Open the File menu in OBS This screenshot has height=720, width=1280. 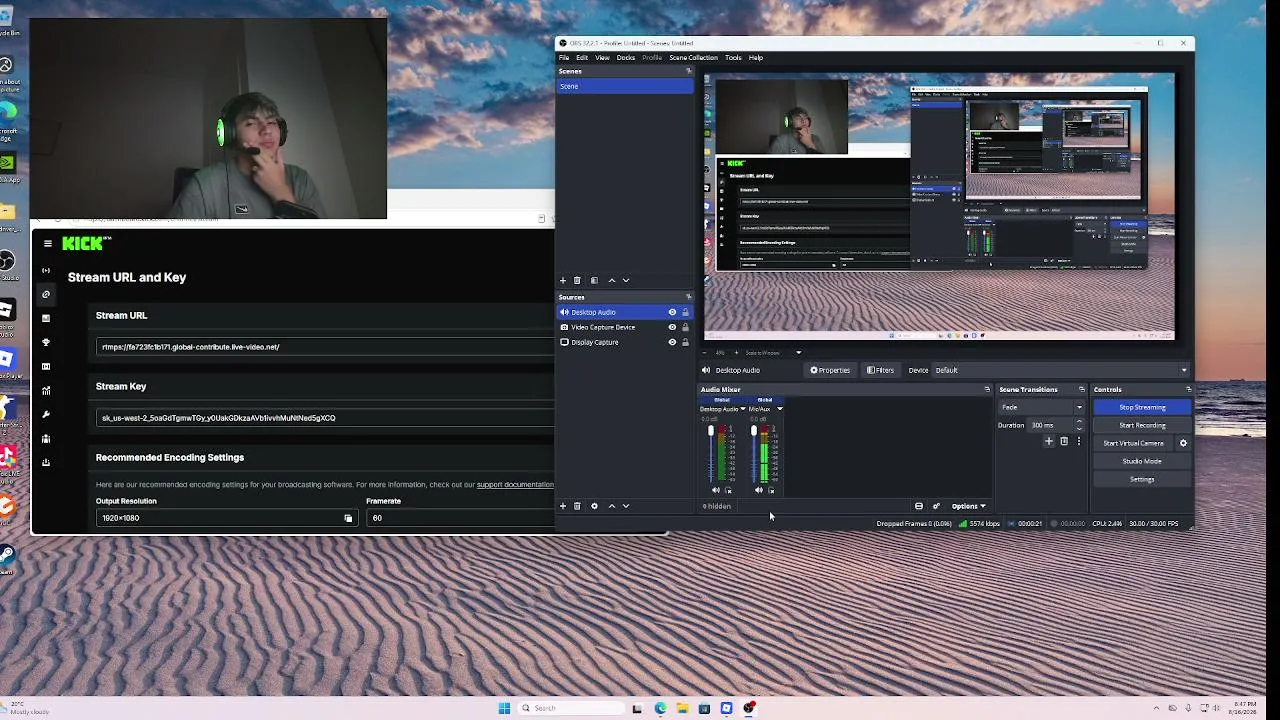coord(564,57)
